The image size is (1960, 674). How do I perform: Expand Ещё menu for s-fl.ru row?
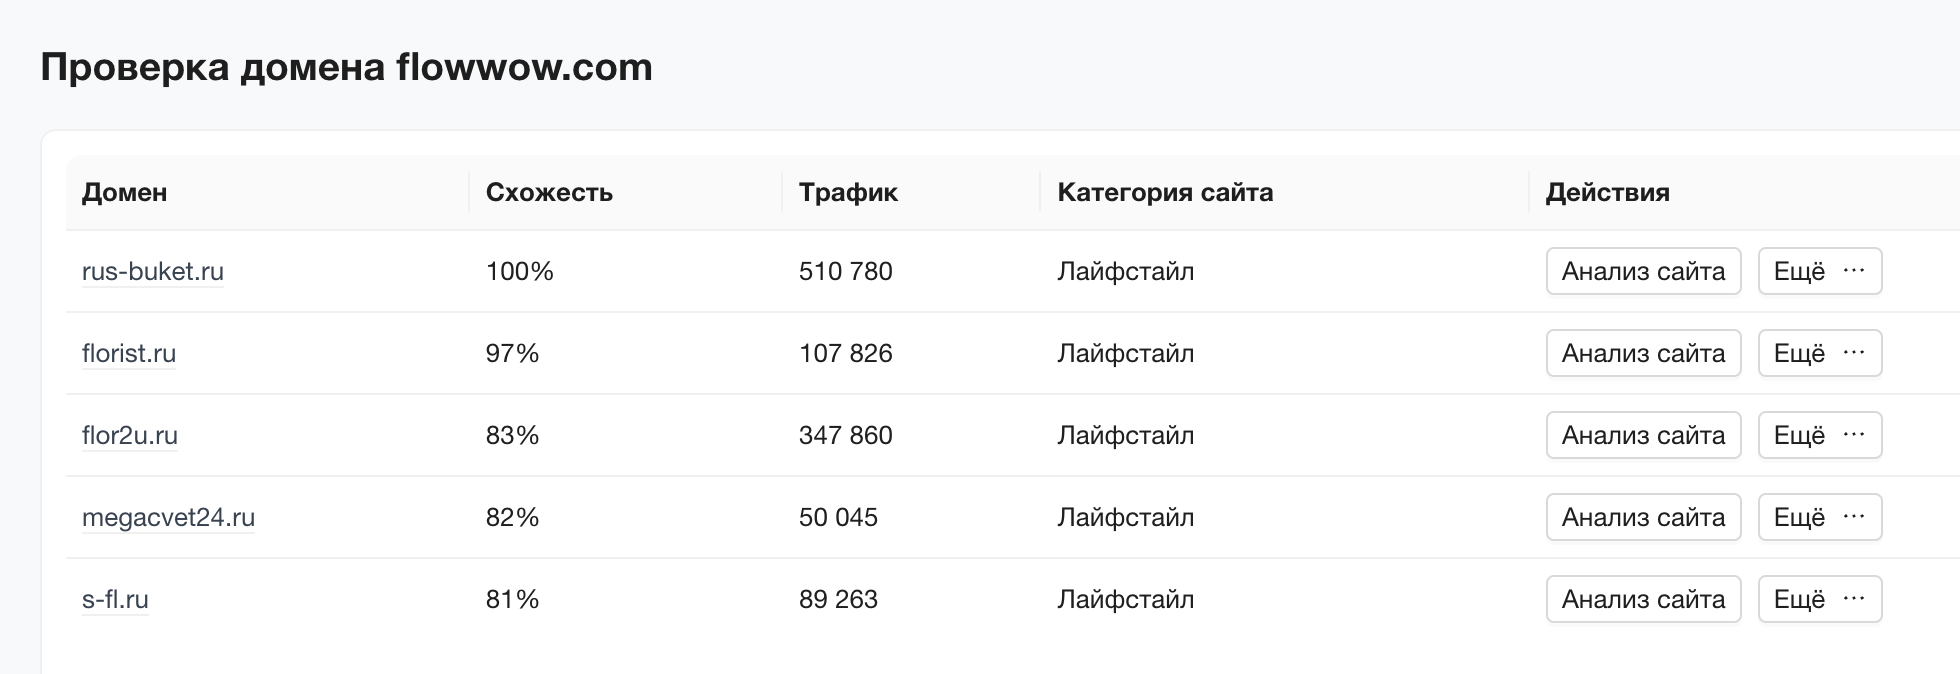1820,599
